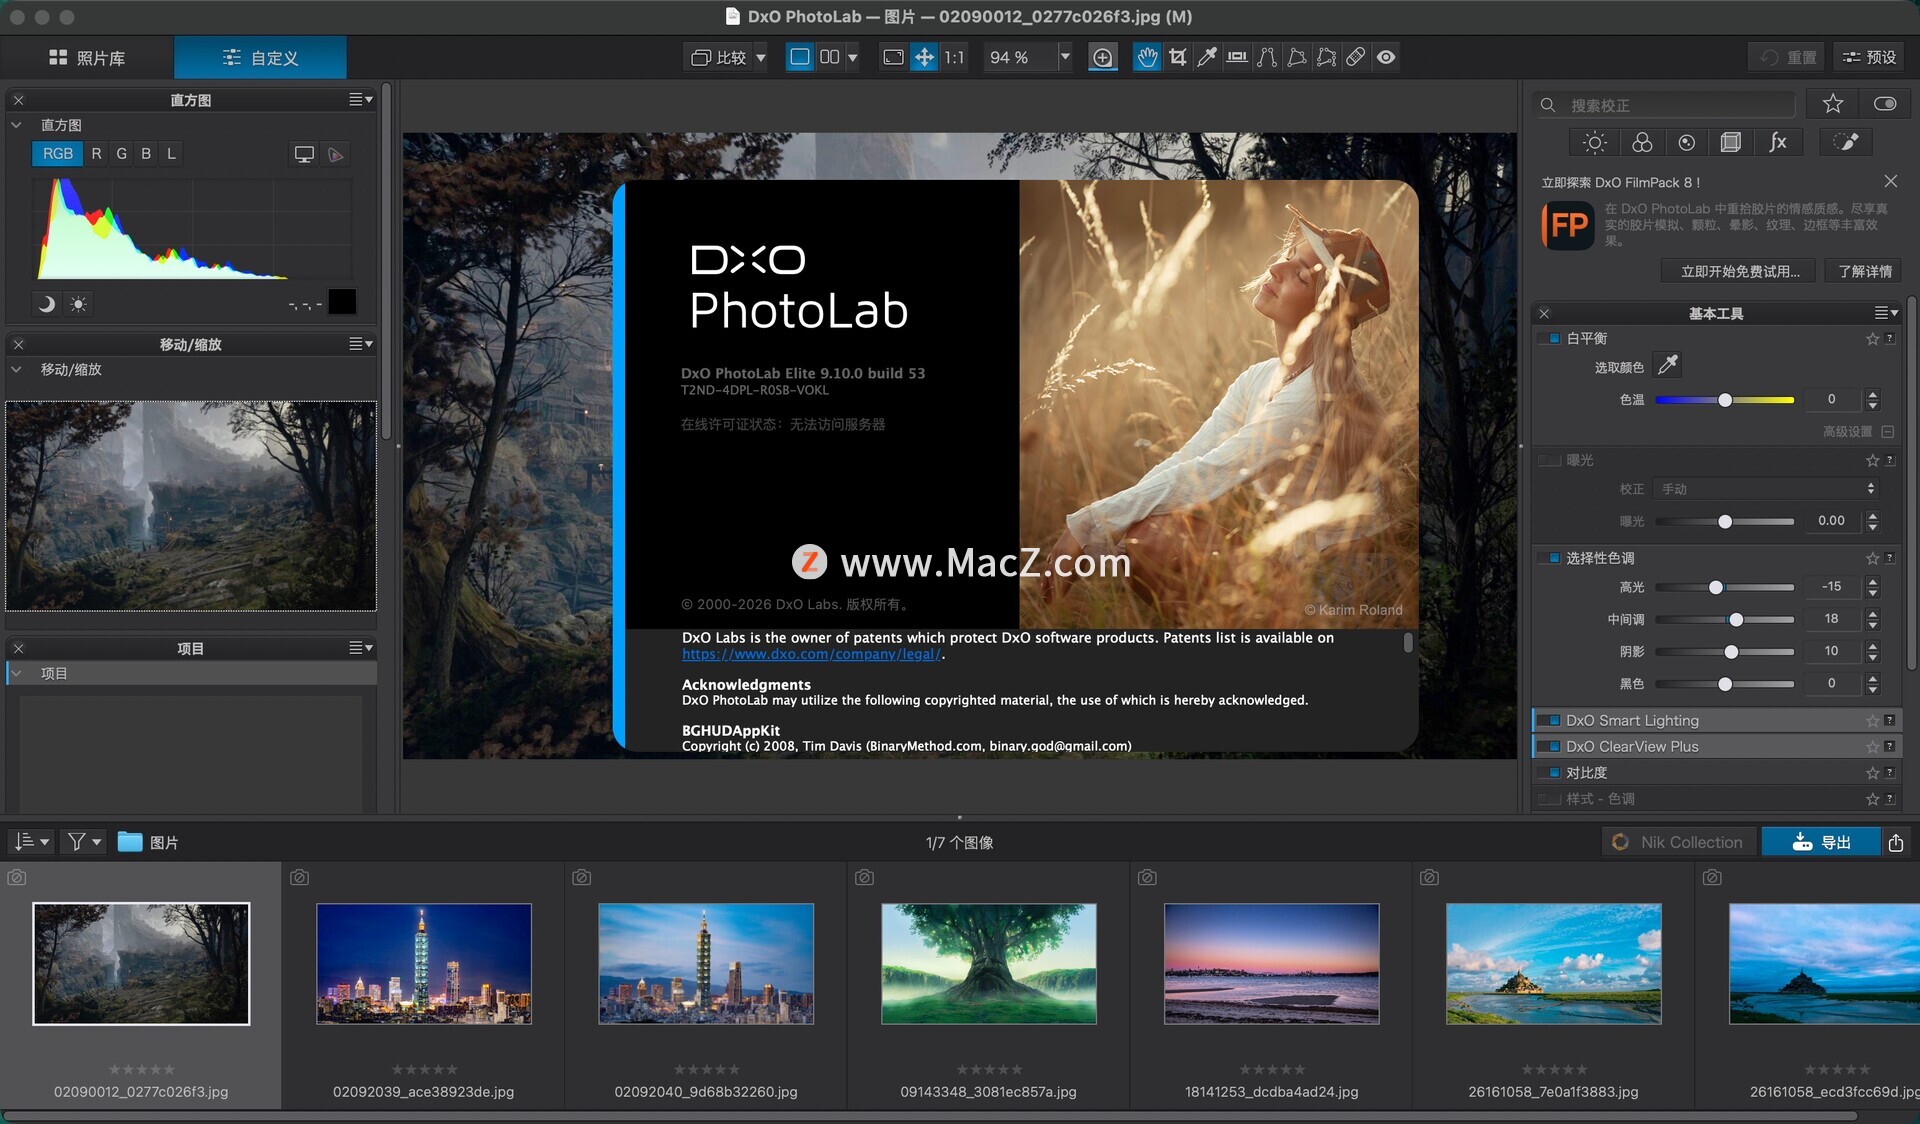The height and width of the screenshot is (1124, 1920).
Task: Toggle DxO Smart Lighting on or off
Action: [1550, 720]
